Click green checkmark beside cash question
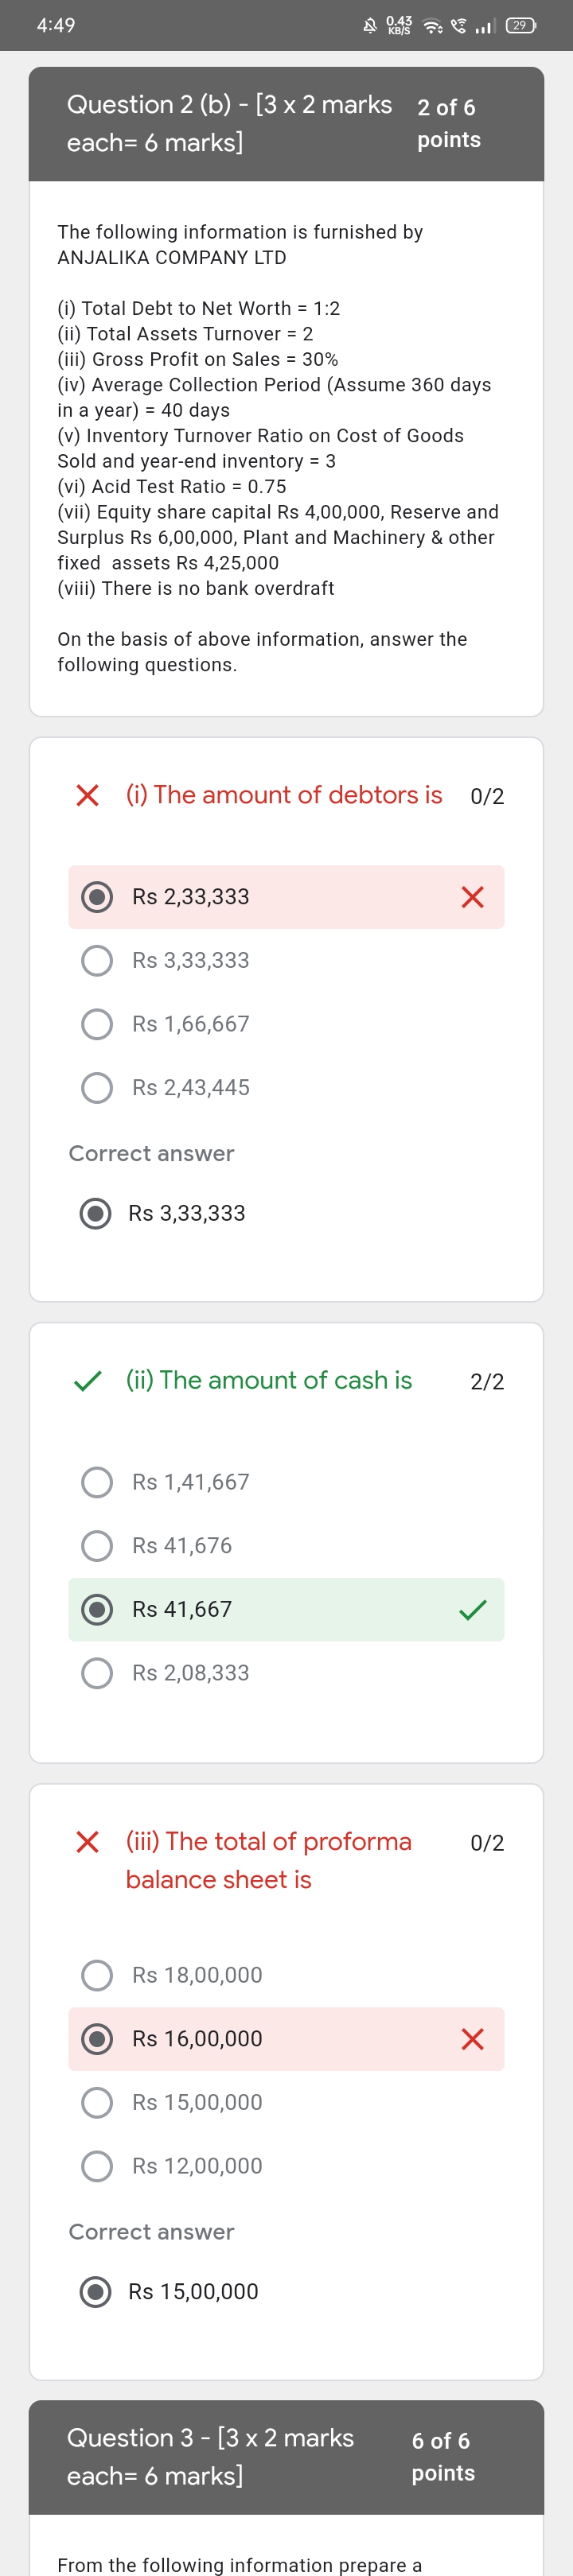The width and height of the screenshot is (573, 2576). [88, 1380]
